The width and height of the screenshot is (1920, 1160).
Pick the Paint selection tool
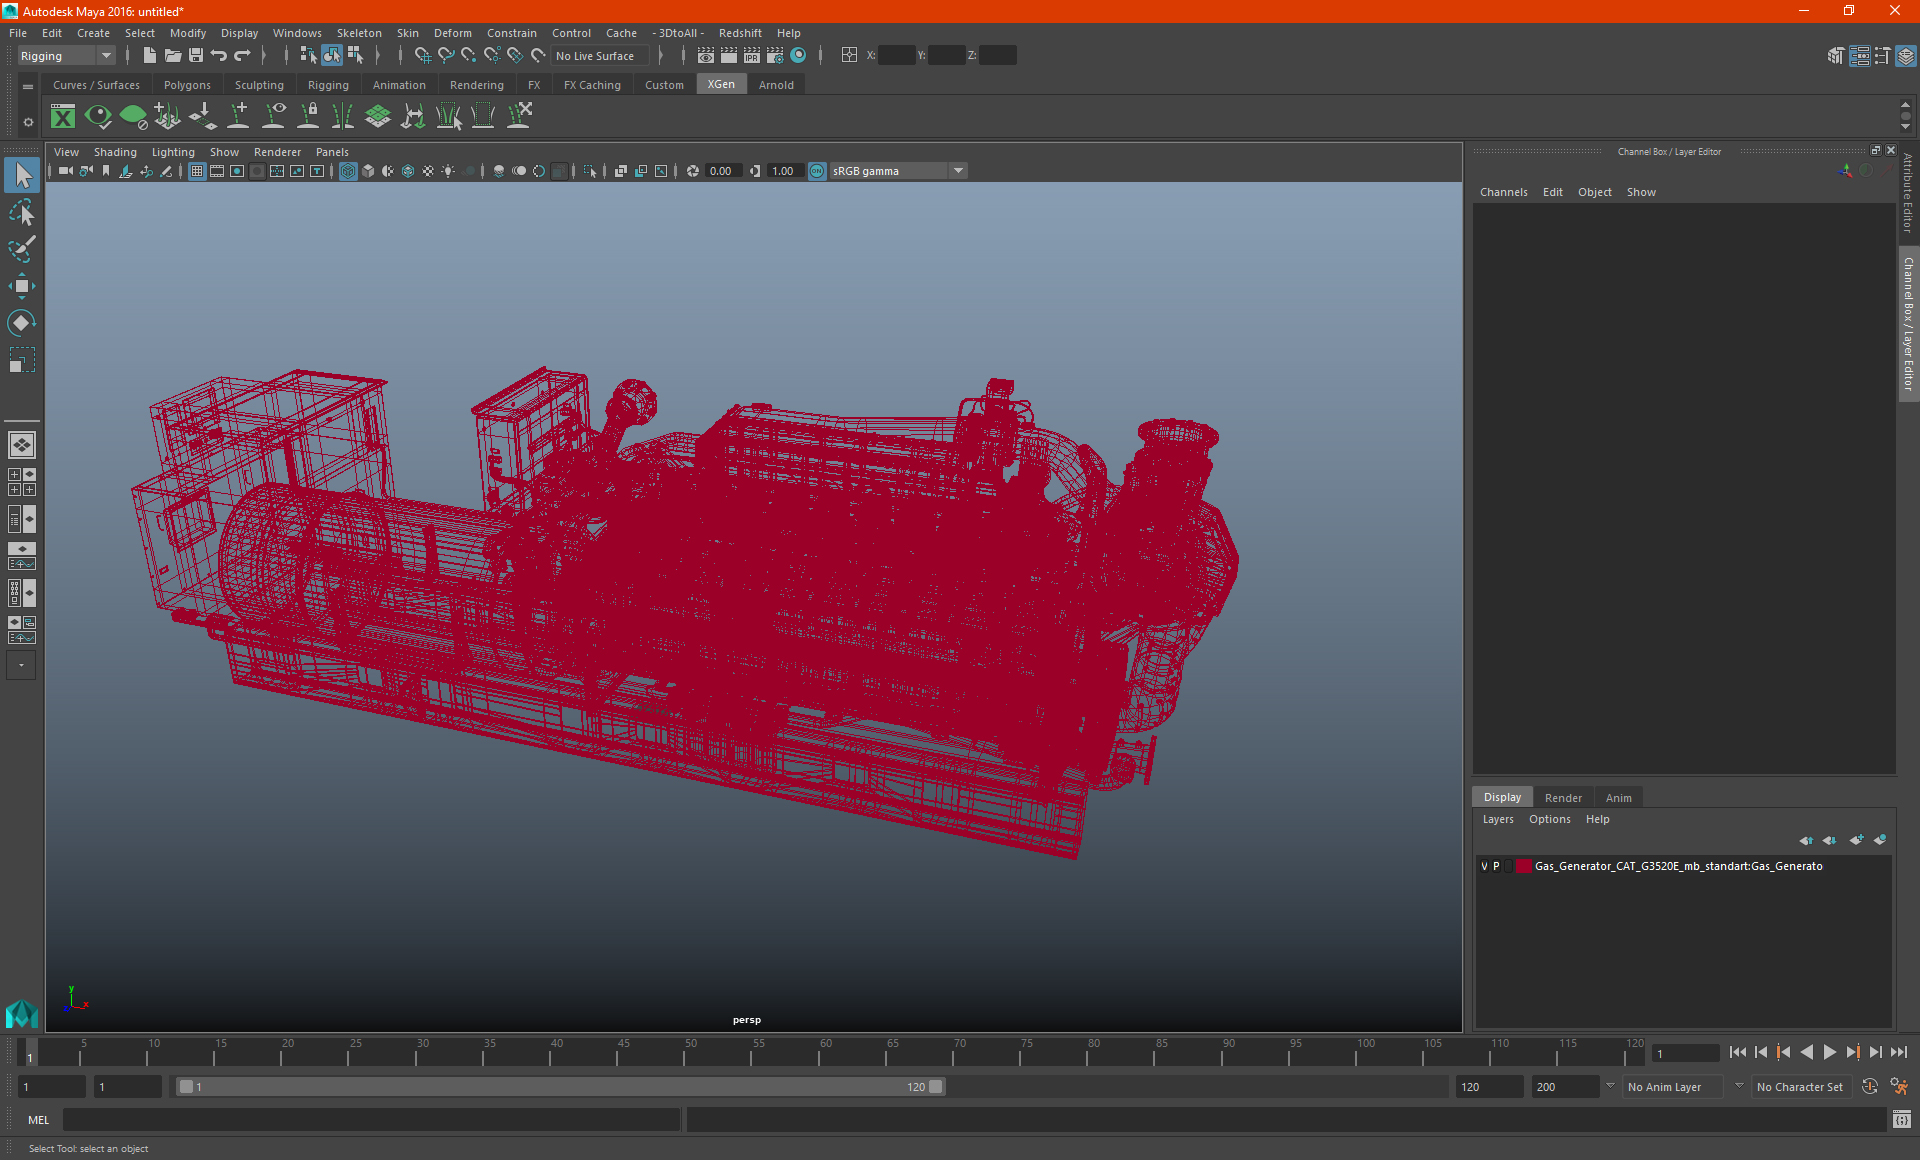pos(22,249)
